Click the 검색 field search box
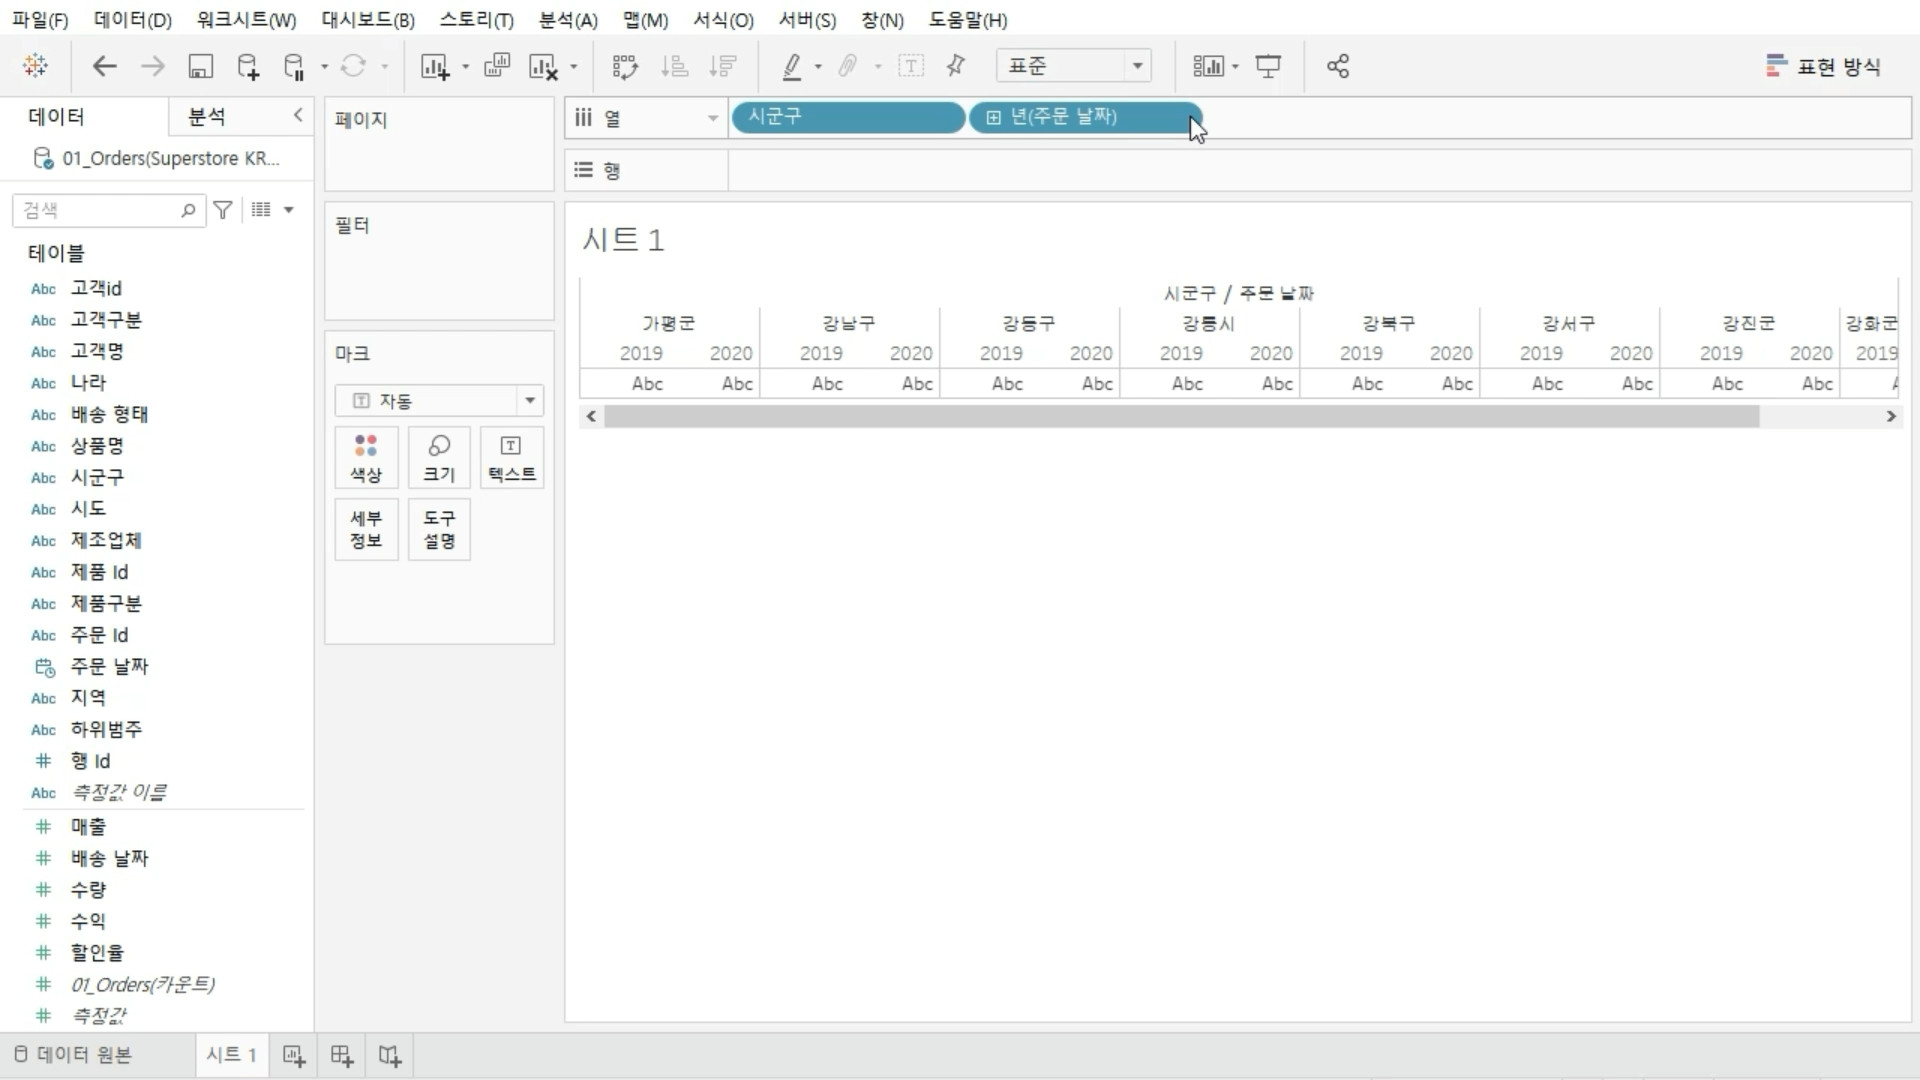The height and width of the screenshot is (1080, 1920). point(100,210)
